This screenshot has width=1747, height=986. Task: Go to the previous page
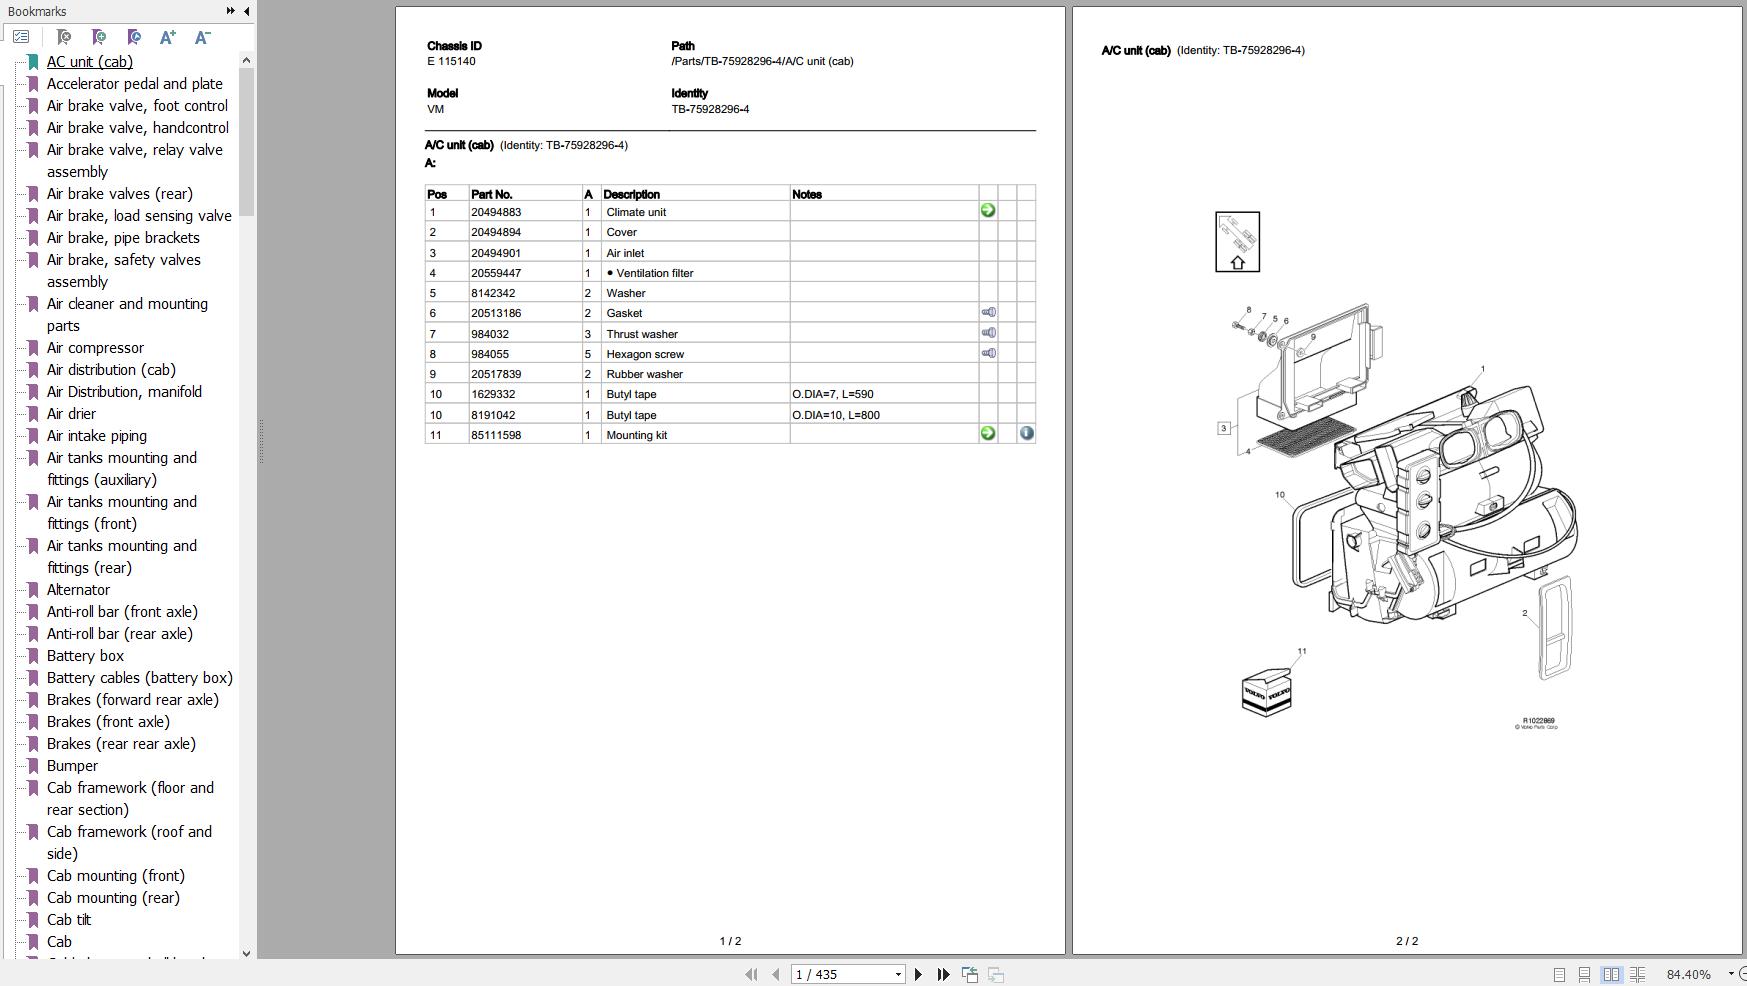pyautogui.click(x=775, y=974)
